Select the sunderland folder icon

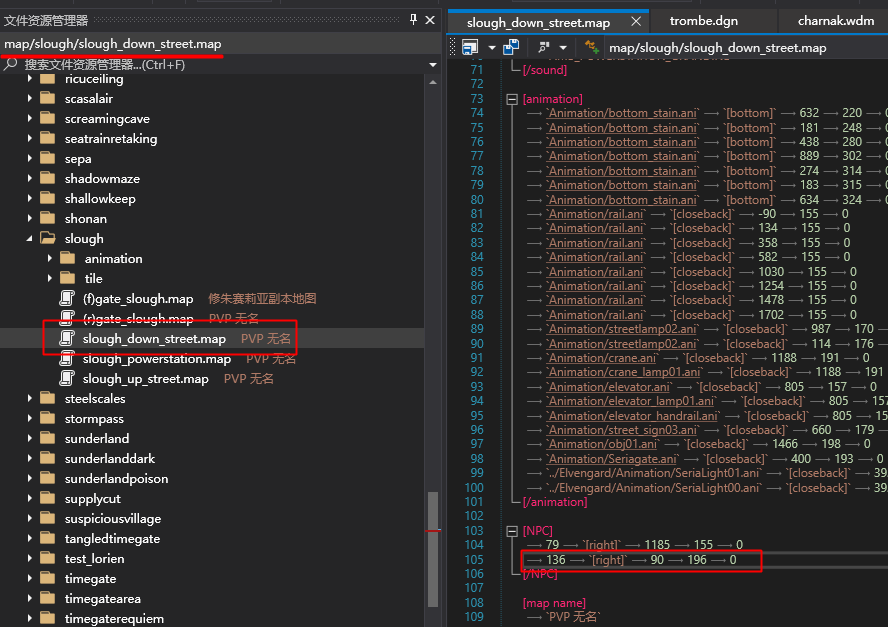[48, 438]
